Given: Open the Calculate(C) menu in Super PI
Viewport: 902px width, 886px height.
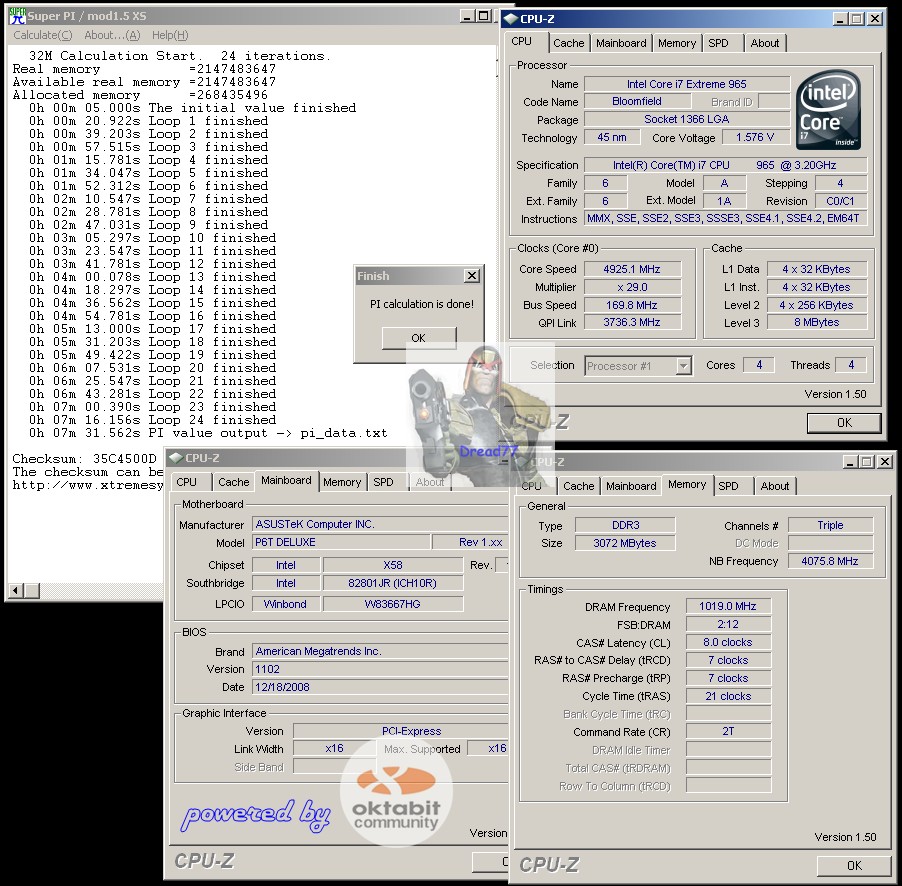Looking at the screenshot, I should (43, 36).
